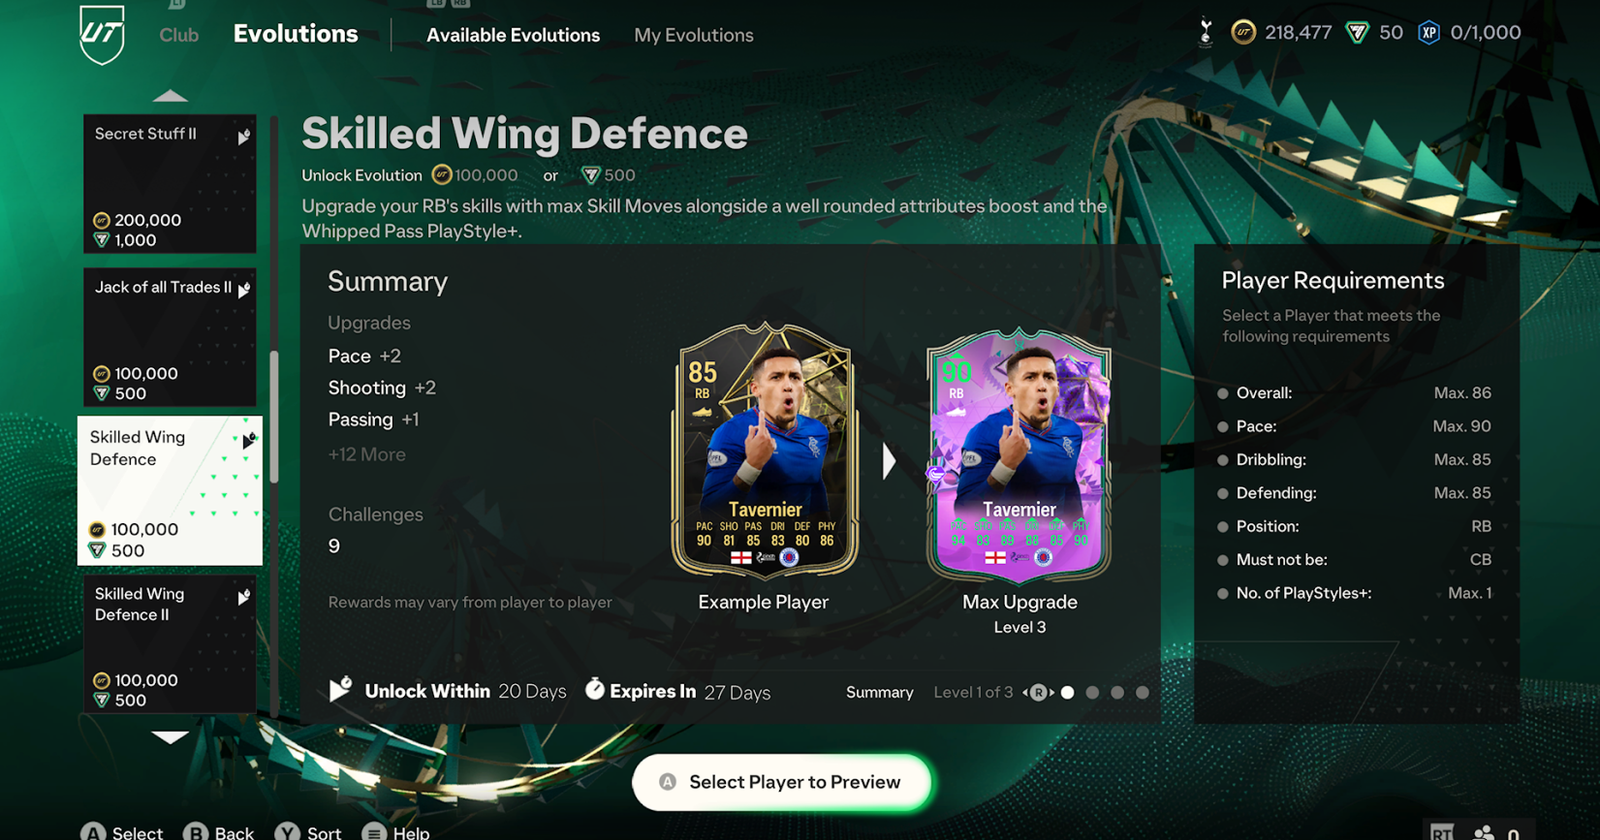Select the Tavernier Max Upgrade card
Viewport: 1600px width, 840px height.
[x=1019, y=455]
